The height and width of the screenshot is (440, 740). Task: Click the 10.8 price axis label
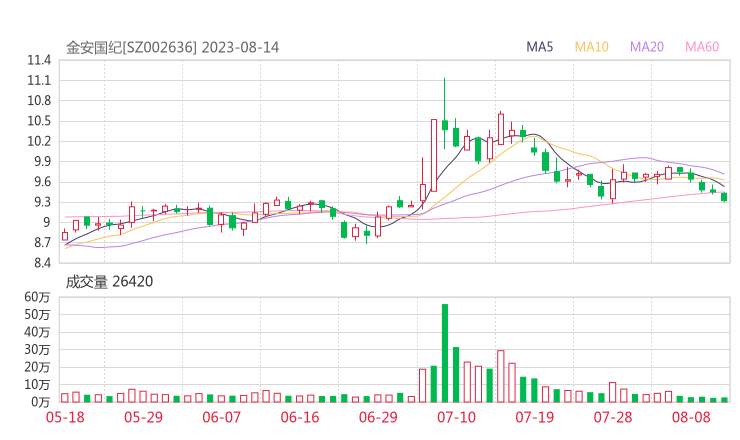(39, 101)
